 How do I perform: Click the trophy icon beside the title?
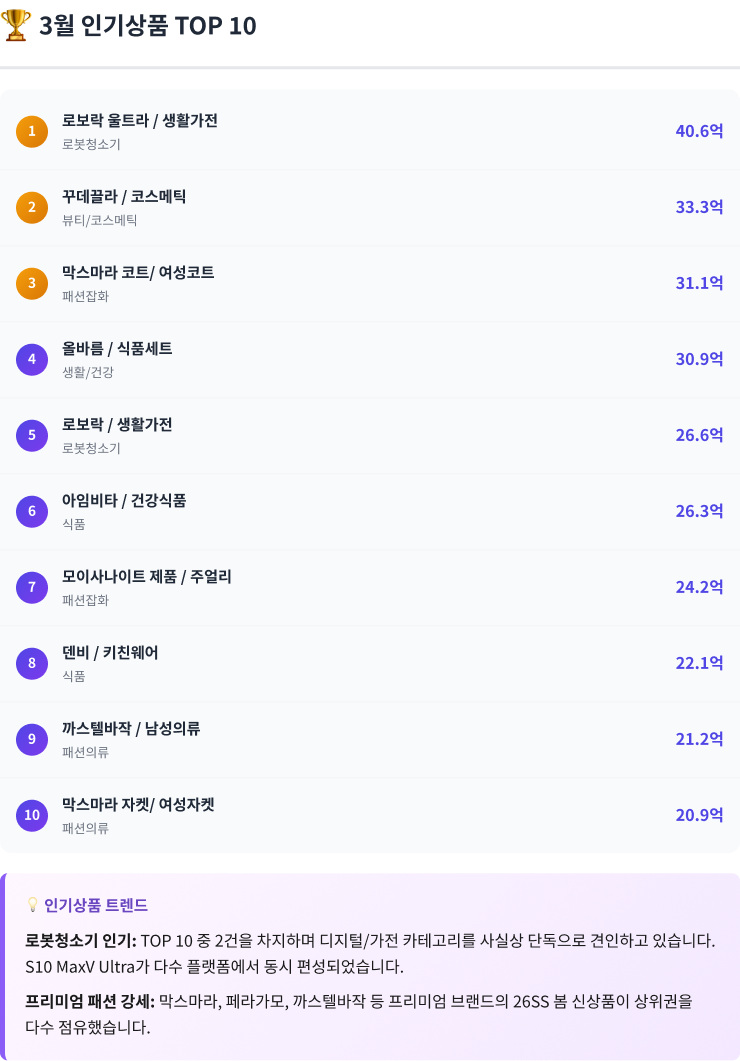[x=17, y=25]
